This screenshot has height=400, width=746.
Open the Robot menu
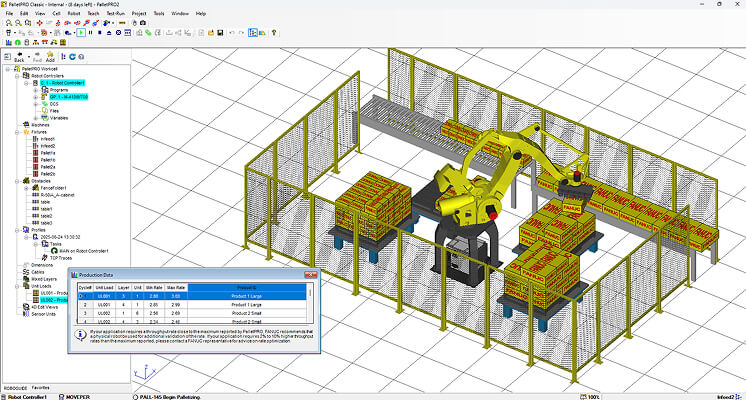(74, 13)
